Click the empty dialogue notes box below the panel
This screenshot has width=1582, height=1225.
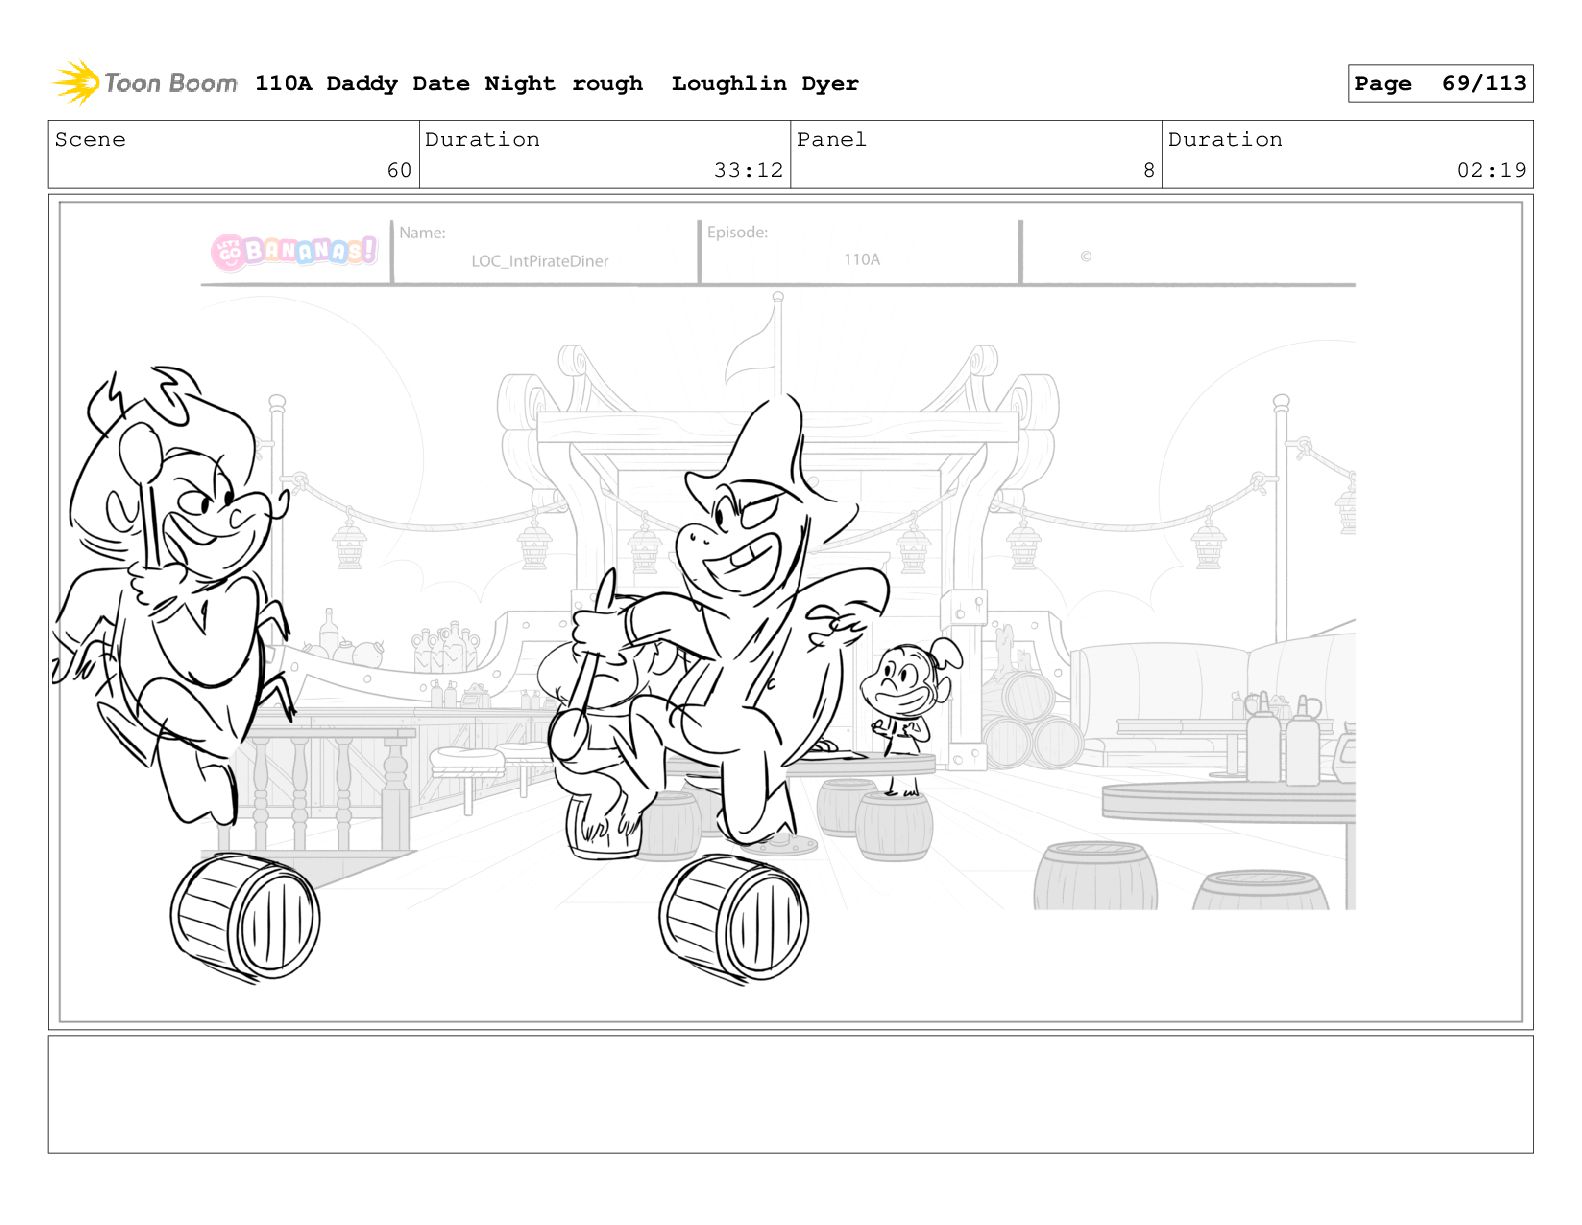click(790, 1094)
